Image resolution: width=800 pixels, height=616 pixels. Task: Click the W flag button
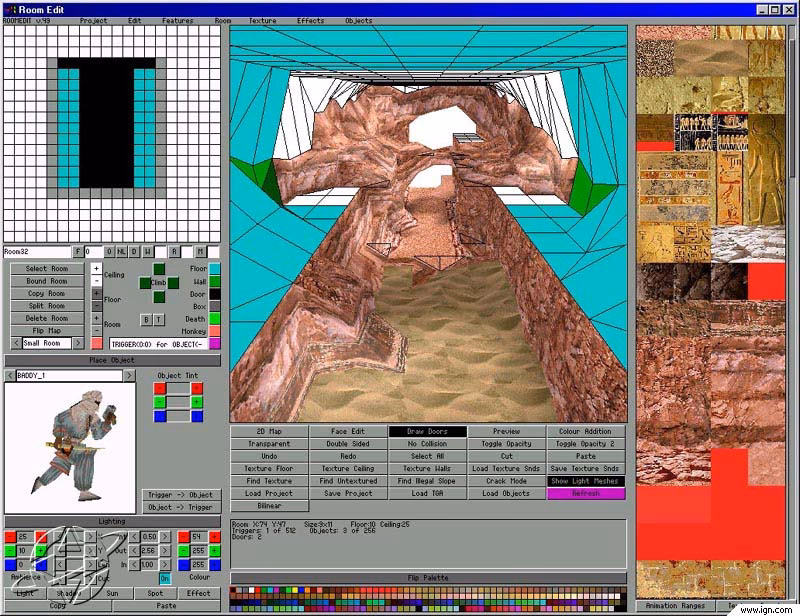[147, 252]
